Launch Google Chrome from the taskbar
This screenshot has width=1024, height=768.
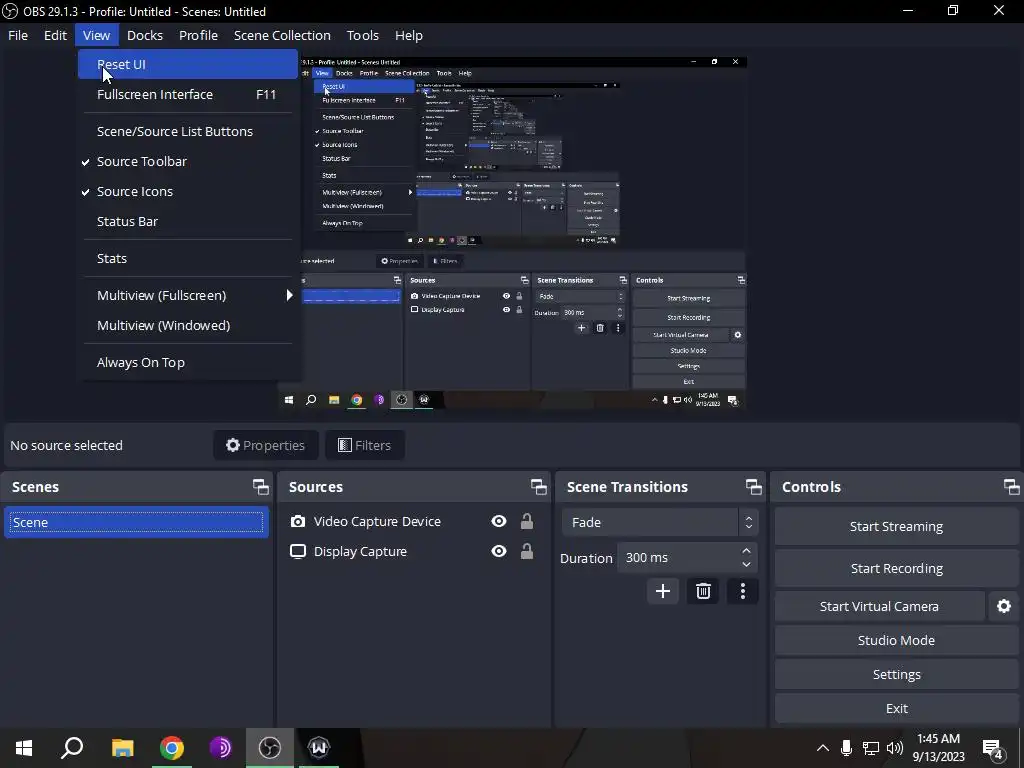tap(172, 748)
